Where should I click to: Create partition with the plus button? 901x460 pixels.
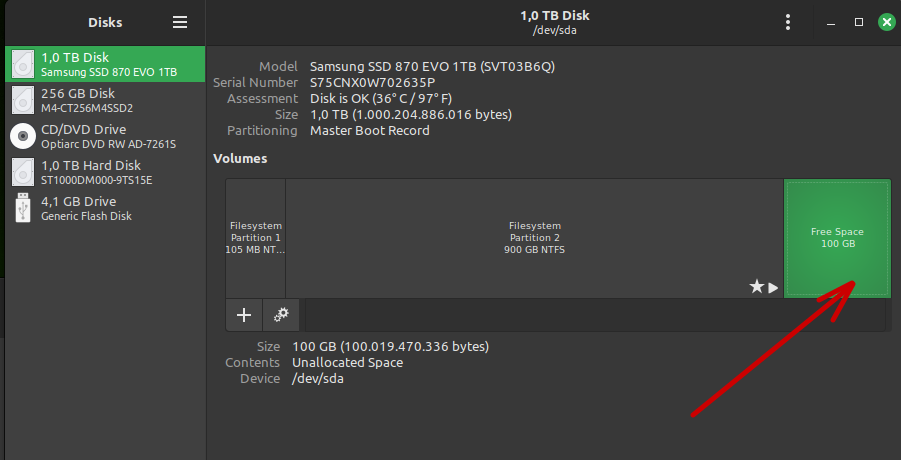[244, 315]
